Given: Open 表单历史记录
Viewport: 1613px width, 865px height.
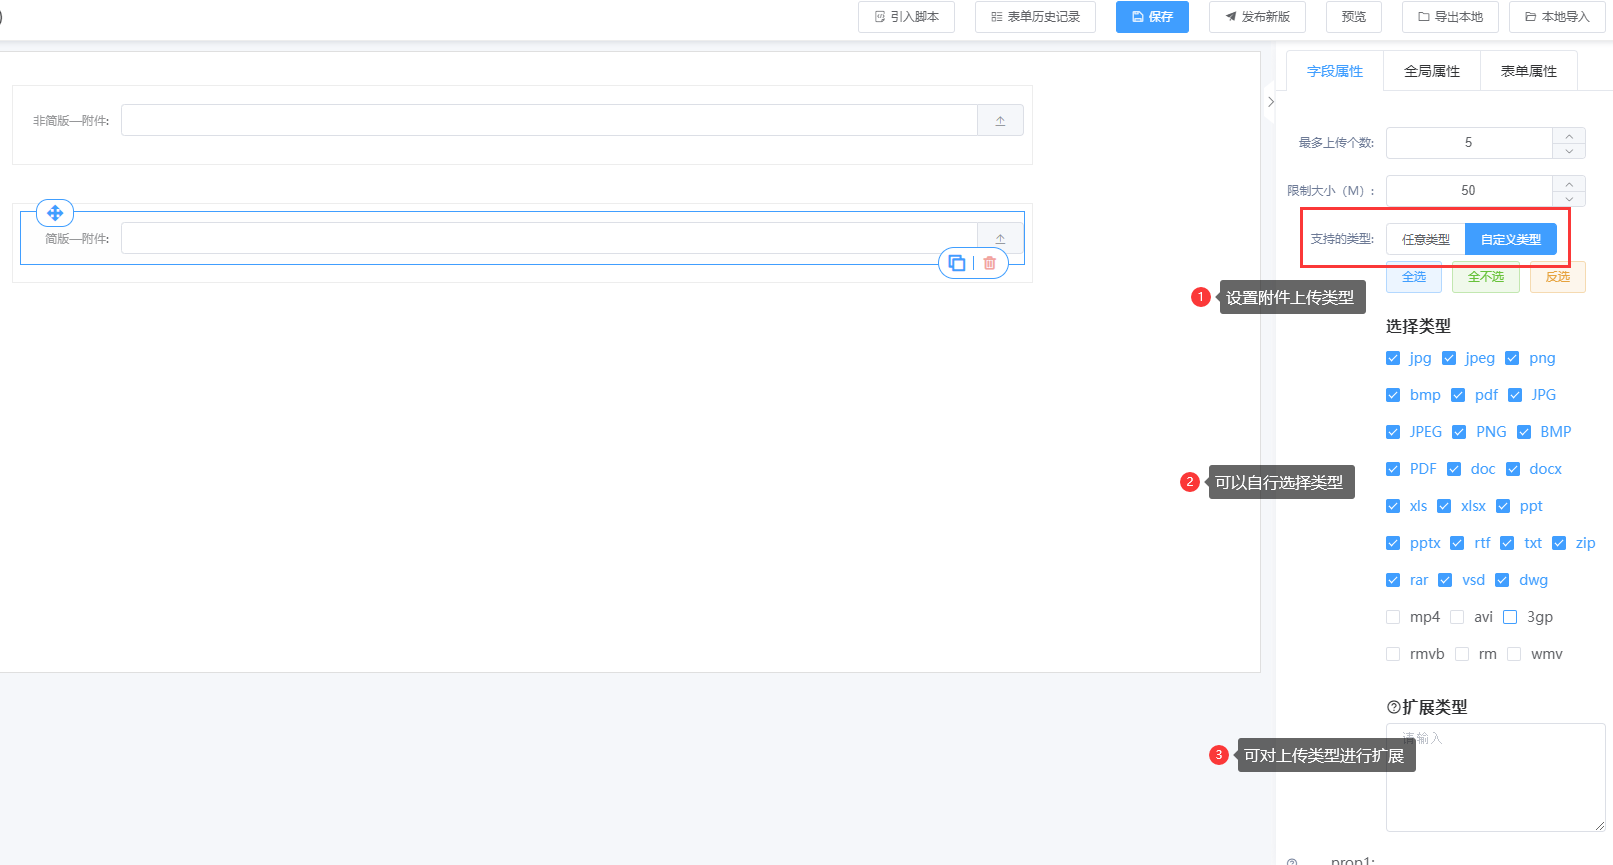Looking at the screenshot, I should [x=1035, y=17].
